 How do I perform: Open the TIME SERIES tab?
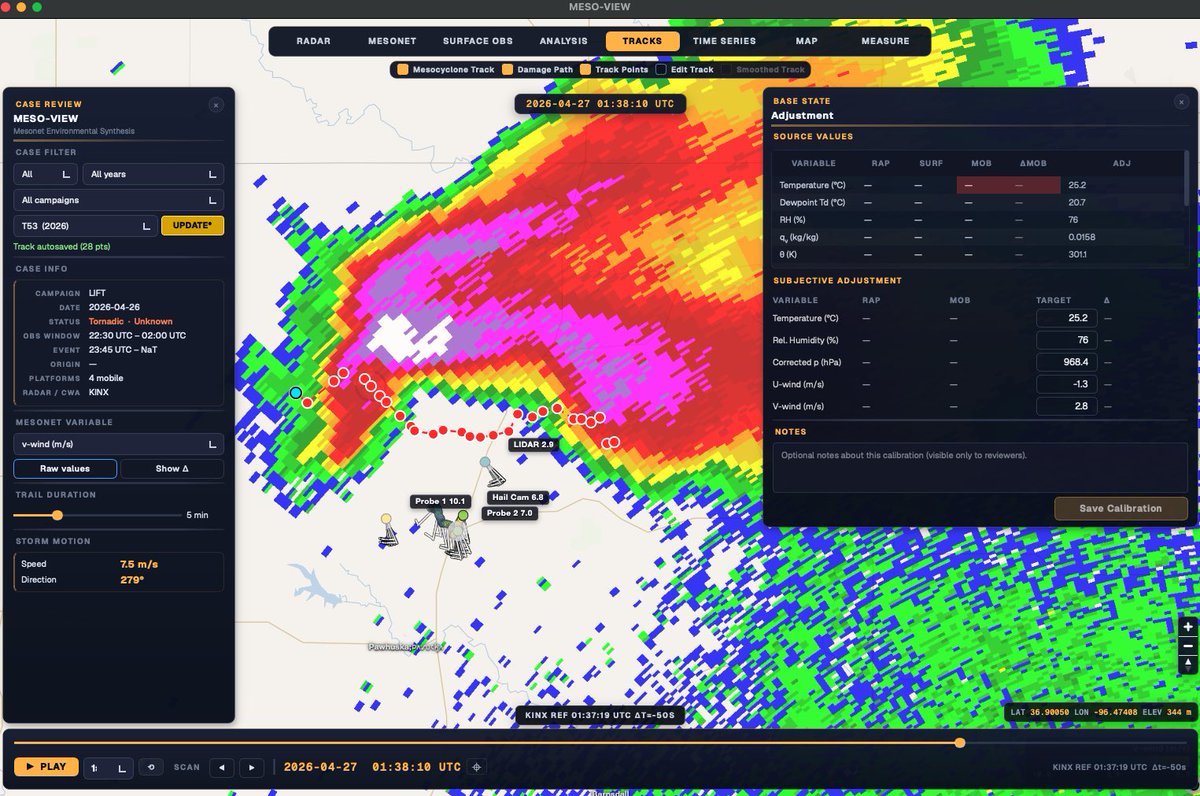tap(725, 41)
